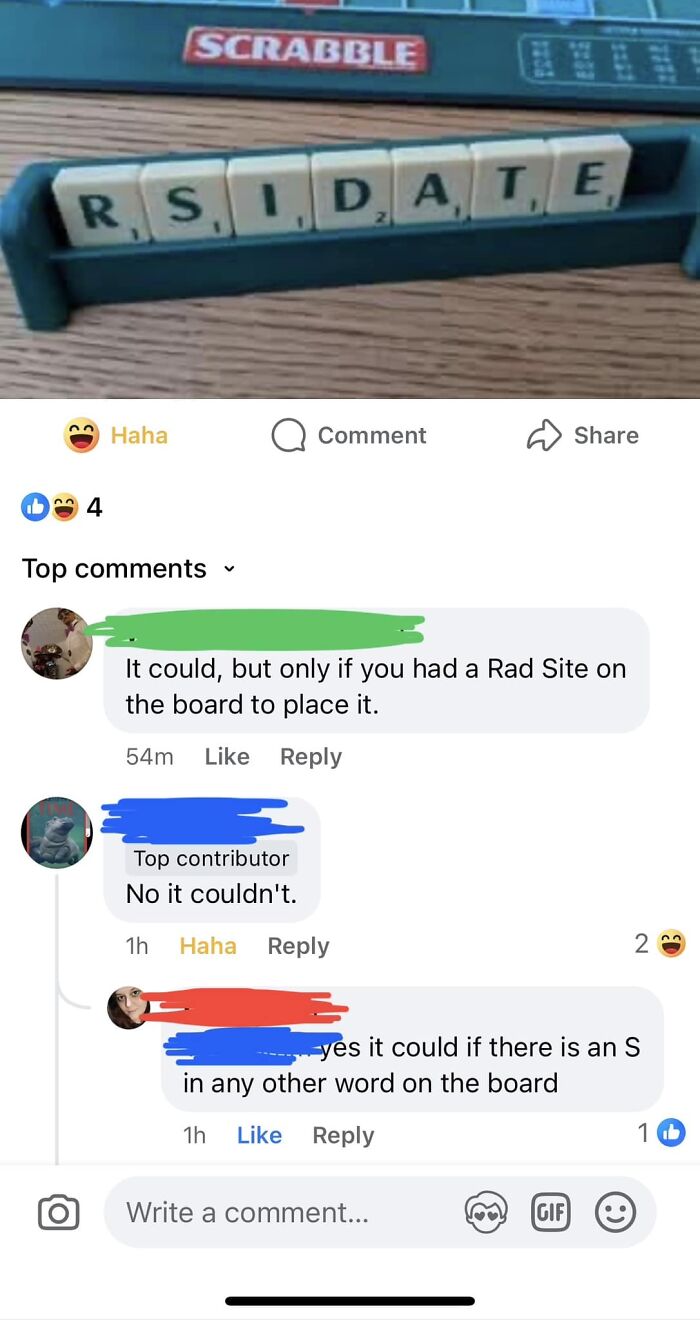Tap the Share arrow icon

[x=544, y=435]
